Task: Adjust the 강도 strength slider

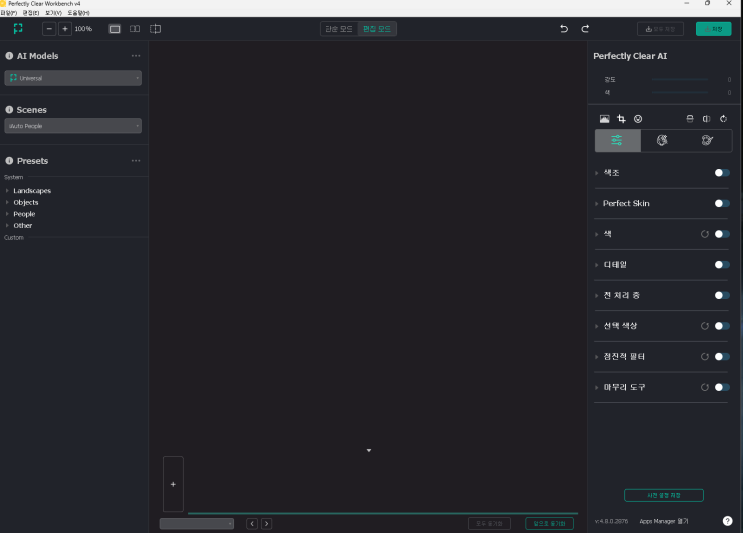Action: pyautogui.click(x=680, y=80)
